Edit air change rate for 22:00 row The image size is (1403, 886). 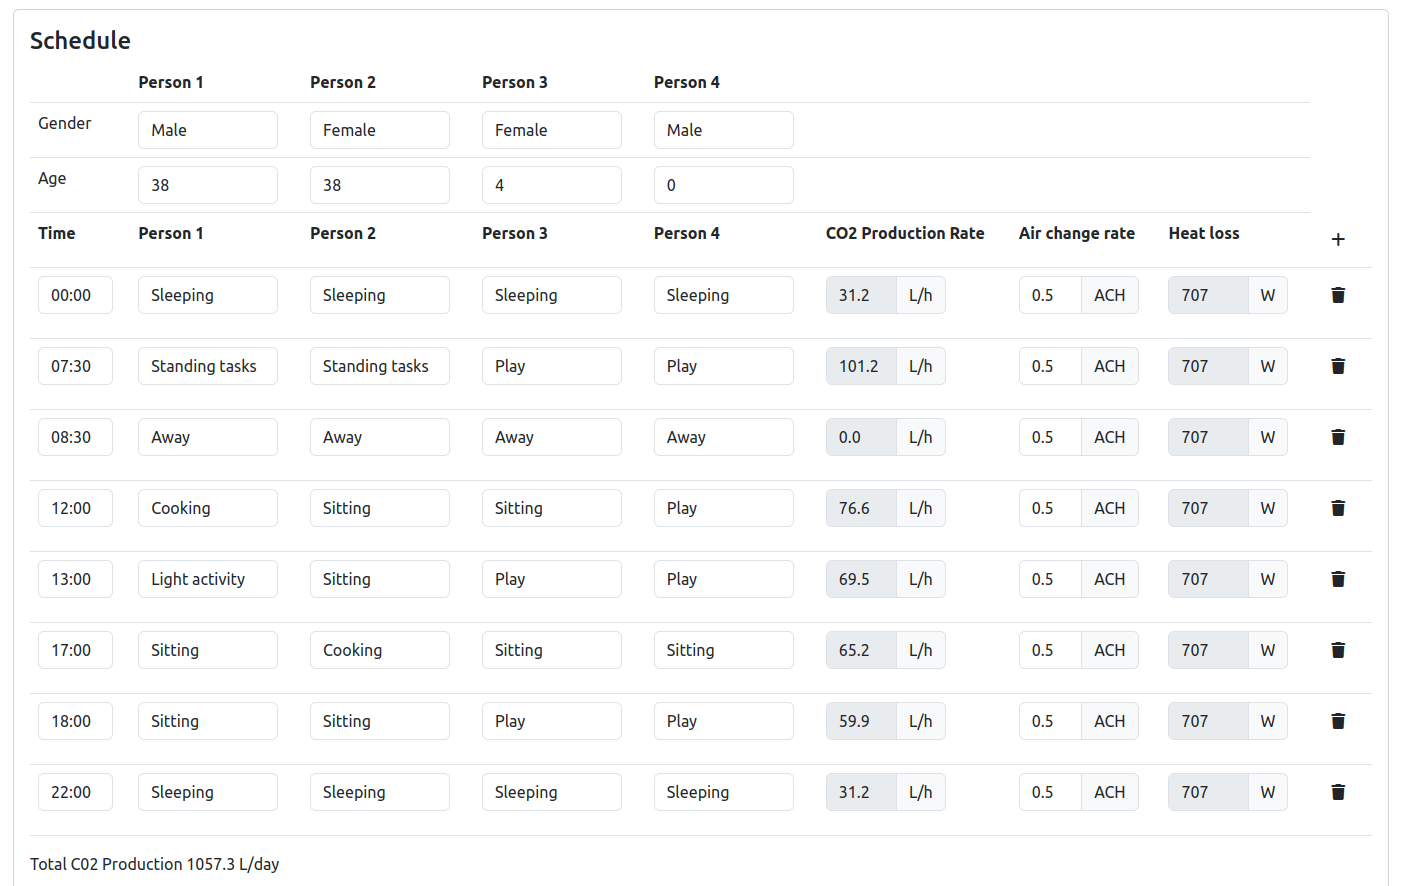(x=1050, y=792)
